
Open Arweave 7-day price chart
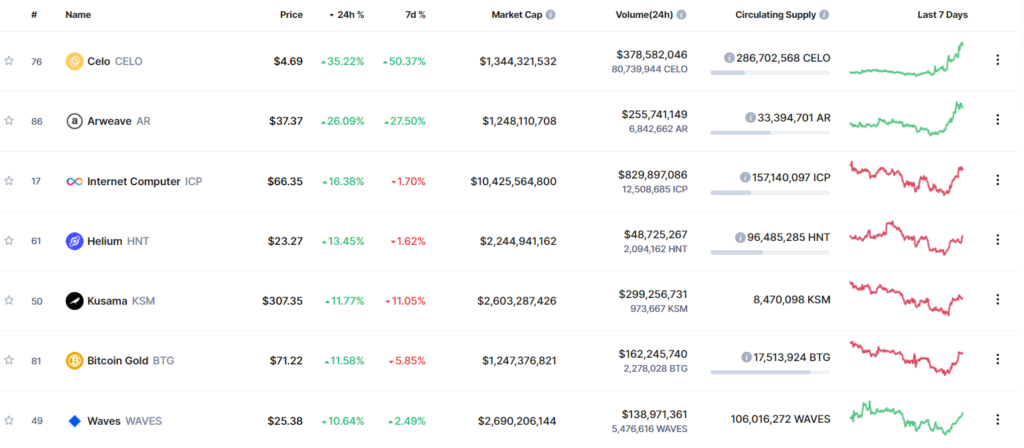pos(906,119)
